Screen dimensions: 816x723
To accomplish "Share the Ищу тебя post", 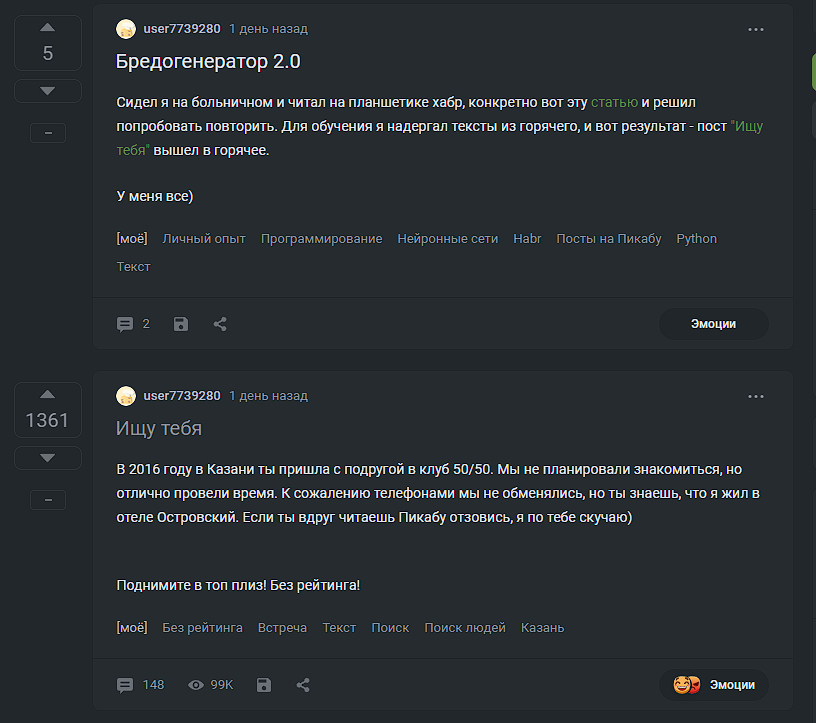I will [x=303, y=685].
